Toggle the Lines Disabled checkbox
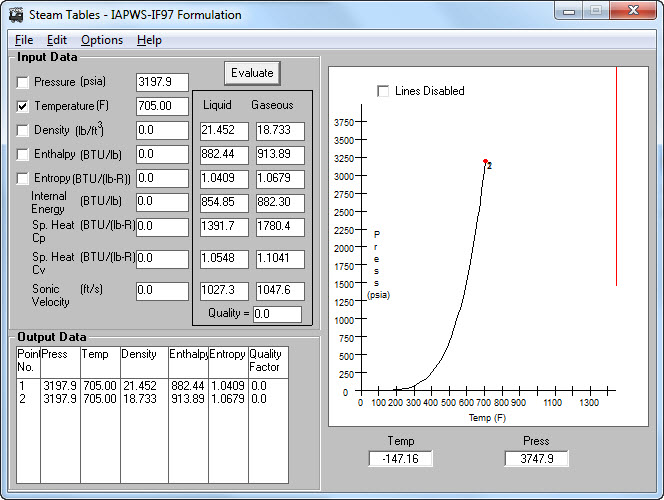 pos(383,91)
